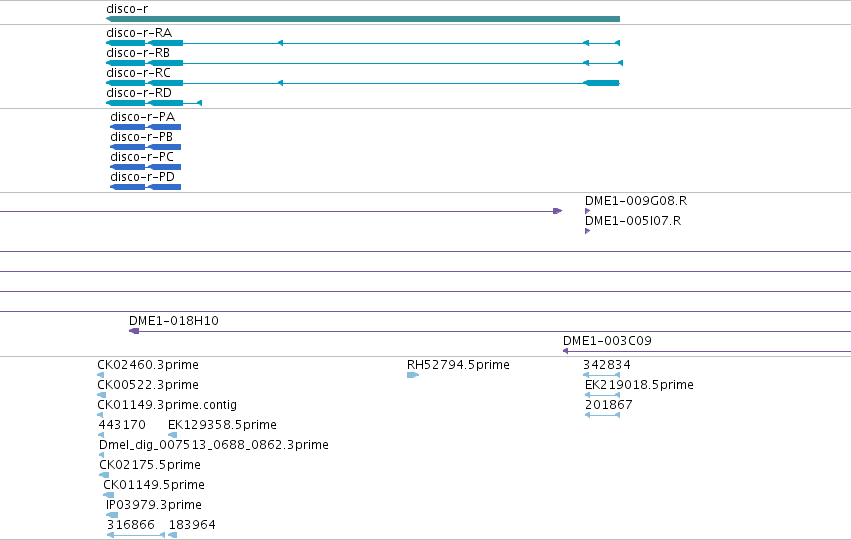Click the disco-r-RC transcript label
Image resolution: width=851 pixels, height=540 pixels.
pos(138,73)
